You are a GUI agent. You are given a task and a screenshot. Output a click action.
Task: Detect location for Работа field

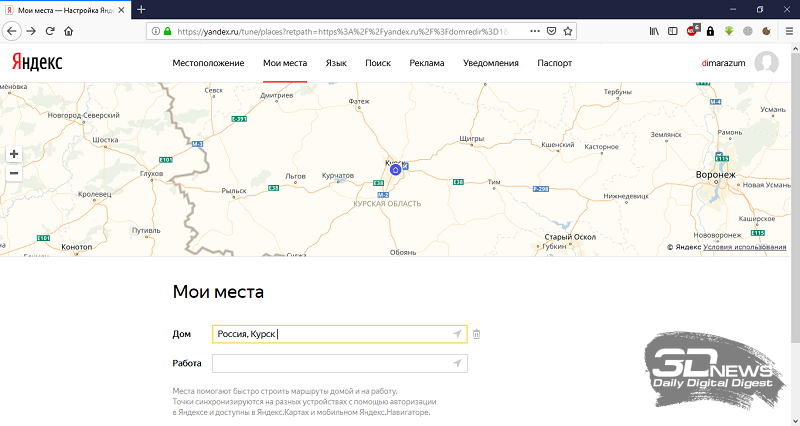(x=457, y=363)
